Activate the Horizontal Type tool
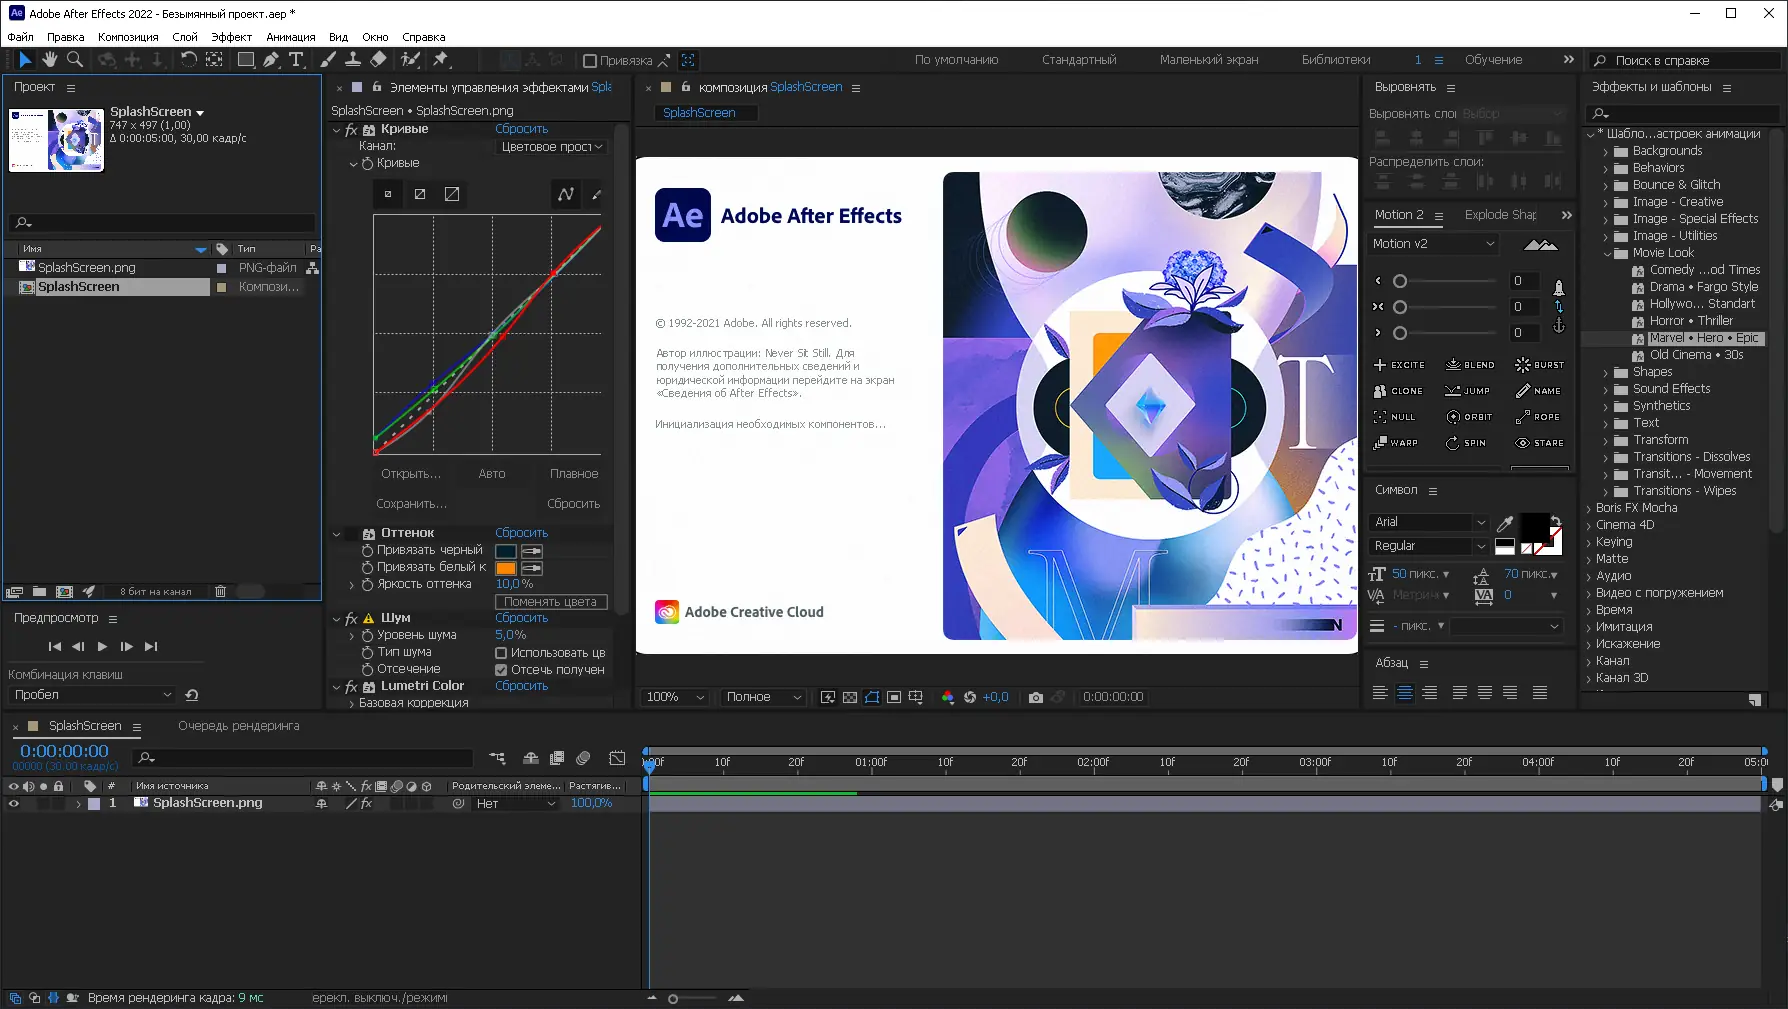This screenshot has height=1009, width=1788. (x=296, y=60)
